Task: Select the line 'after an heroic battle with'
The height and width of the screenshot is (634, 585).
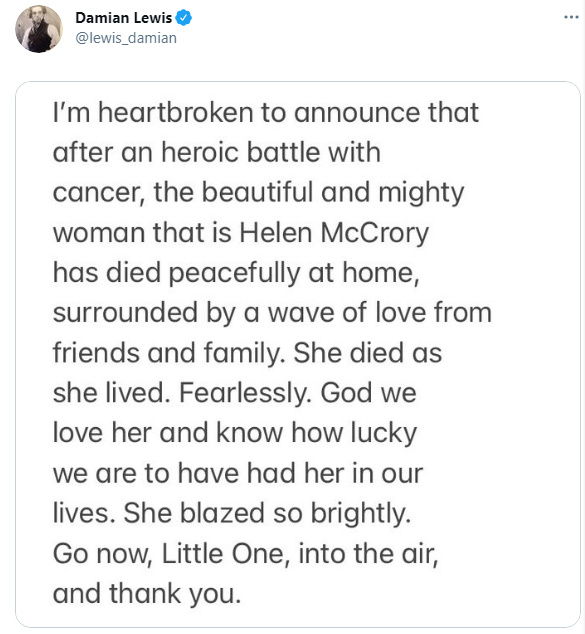Action: coord(217,152)
